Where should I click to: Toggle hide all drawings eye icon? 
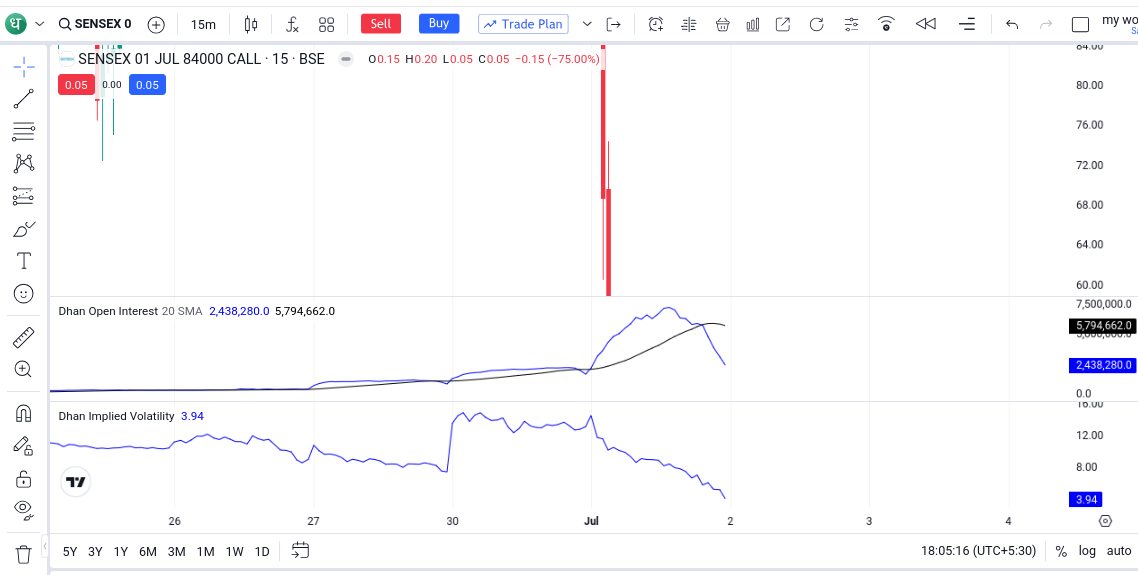point(24,510)
